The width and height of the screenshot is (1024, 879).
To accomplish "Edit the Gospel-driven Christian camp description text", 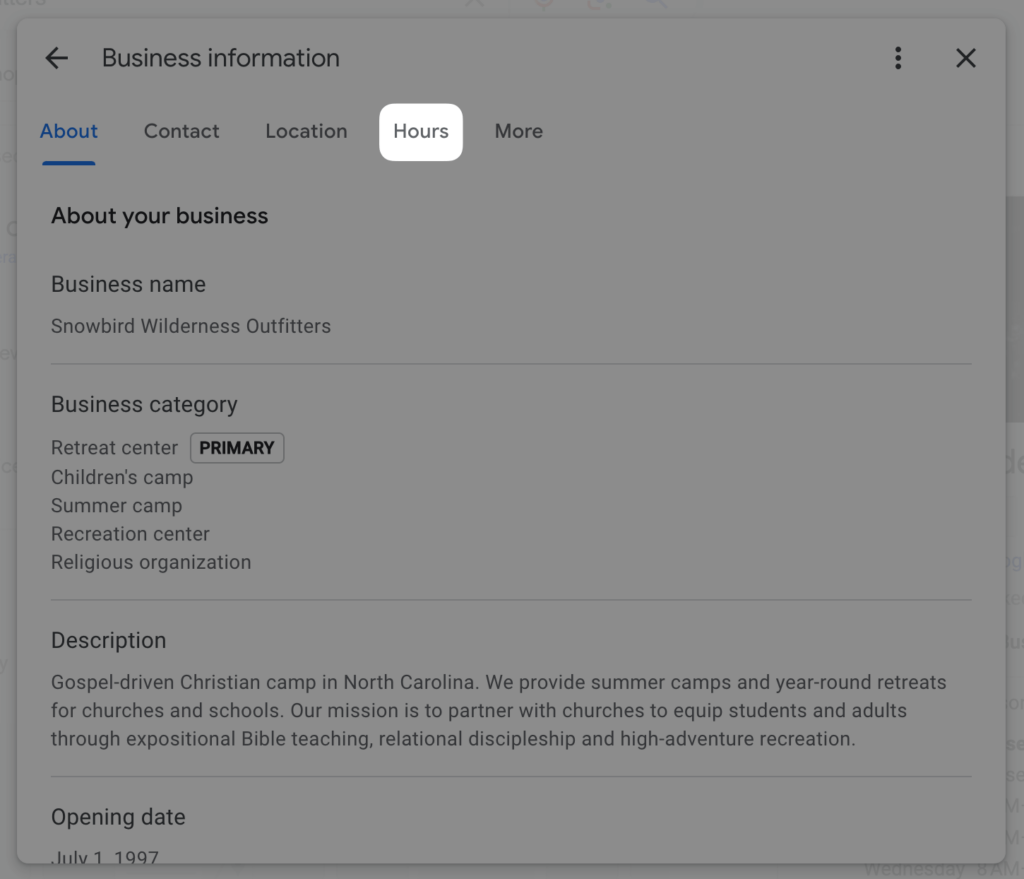I will click(x=499, y=711).
